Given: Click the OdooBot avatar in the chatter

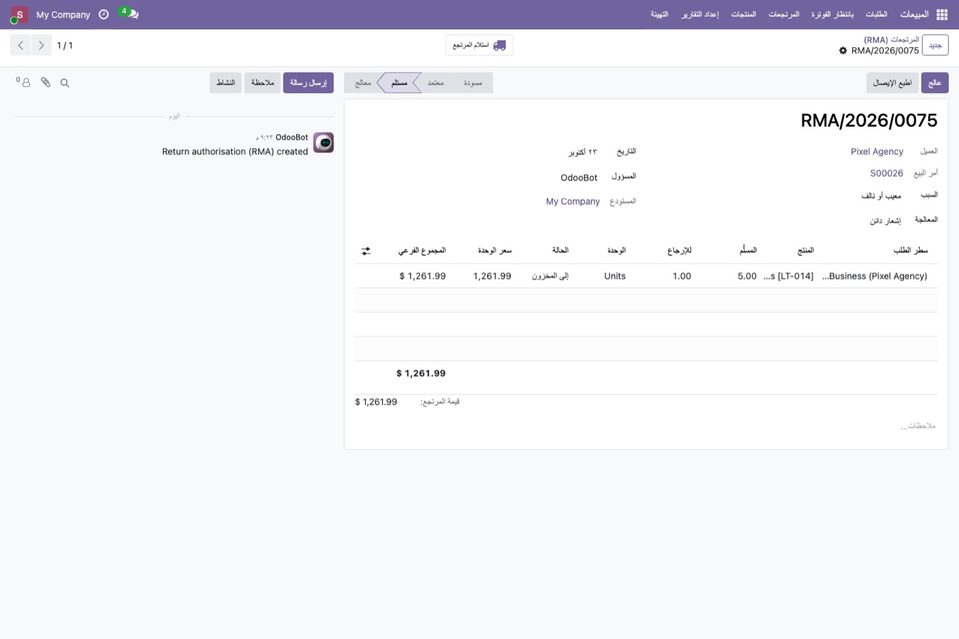Looking at the screenshot, I should pos(324,142).
